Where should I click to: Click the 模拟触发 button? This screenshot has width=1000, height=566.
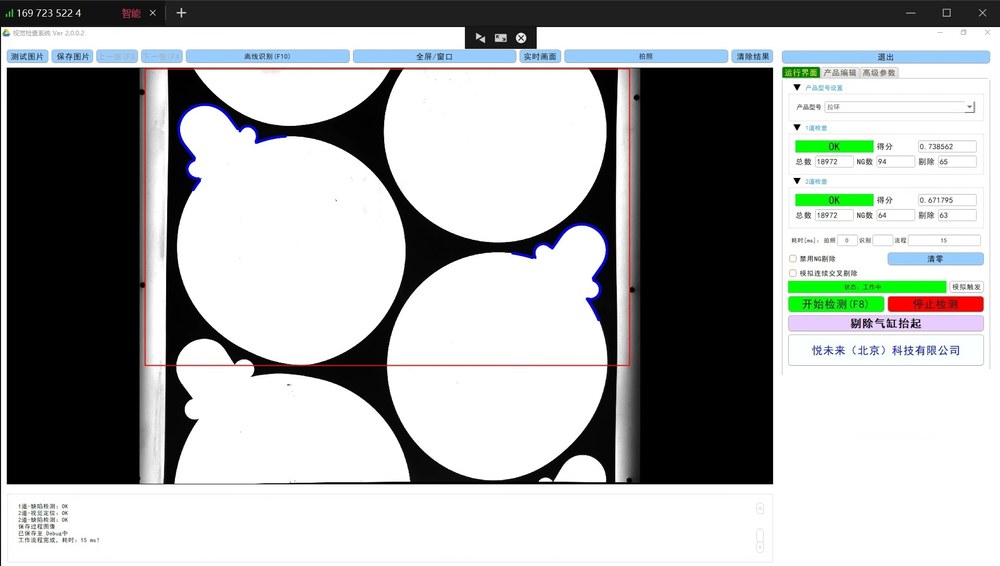(x=966, y=287)
